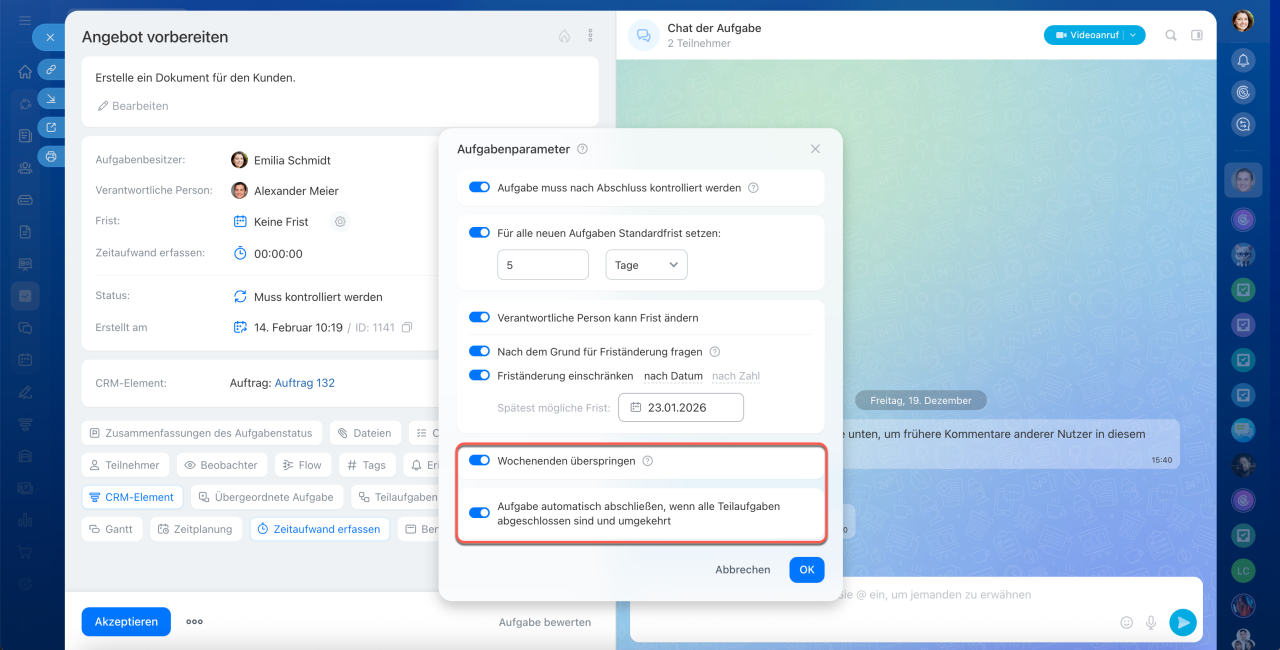Click Bearbeiten under task description
Screen dimensions: 1280x650
(x=132, y=106)
